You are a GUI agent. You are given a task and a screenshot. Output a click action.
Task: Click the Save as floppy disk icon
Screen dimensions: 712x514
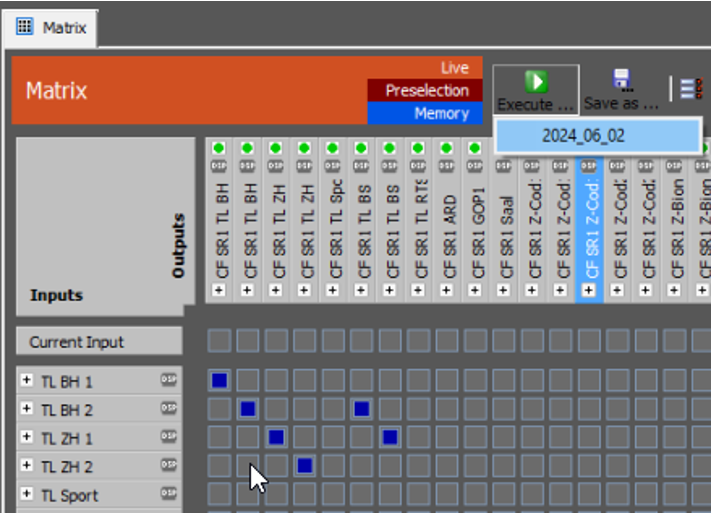coord(622,79)
